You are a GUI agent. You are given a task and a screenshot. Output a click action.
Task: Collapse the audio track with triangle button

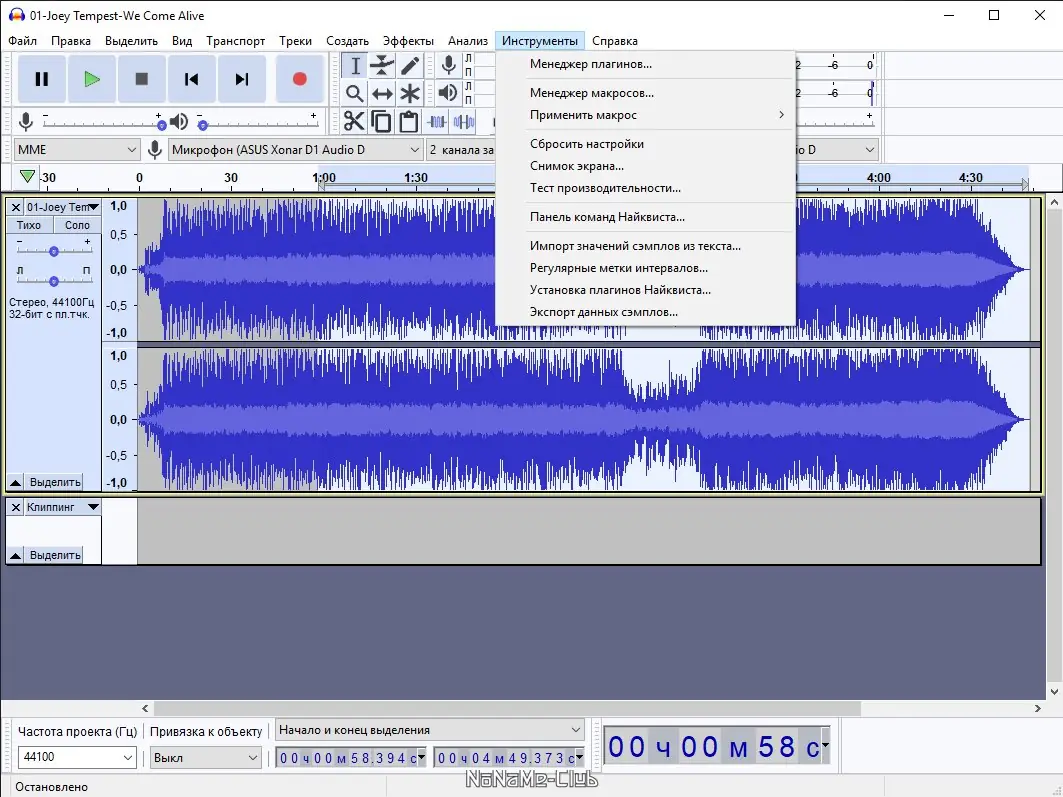(15, 483)
